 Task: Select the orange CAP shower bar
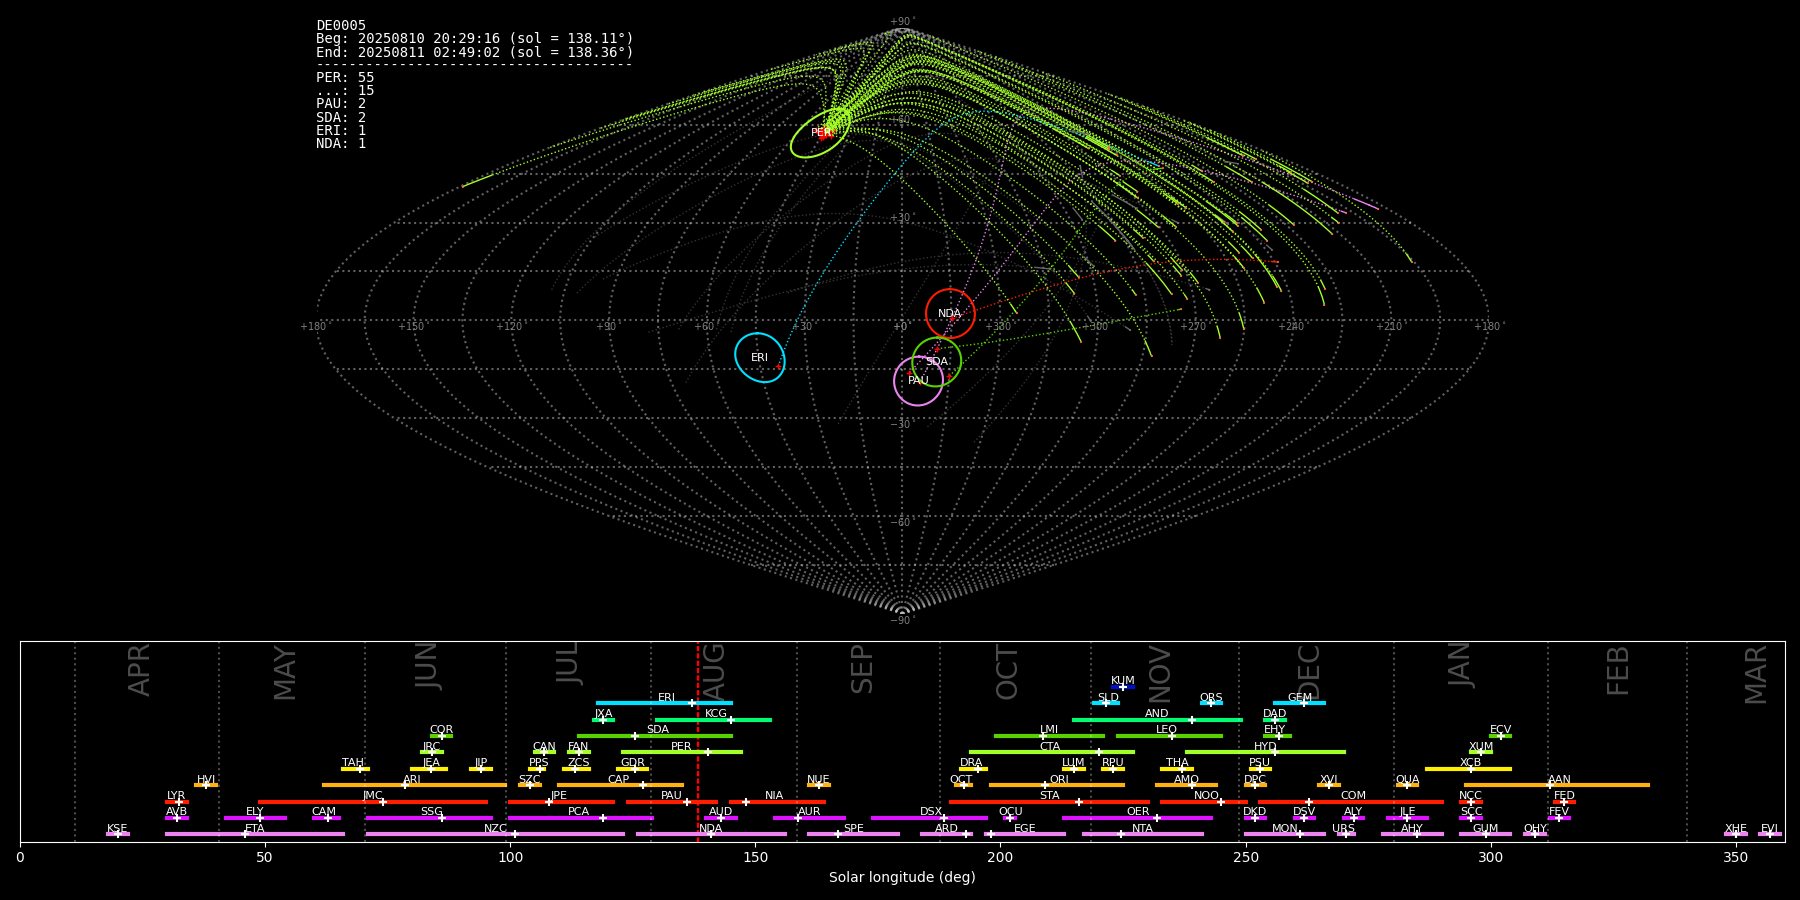[620, 785]
